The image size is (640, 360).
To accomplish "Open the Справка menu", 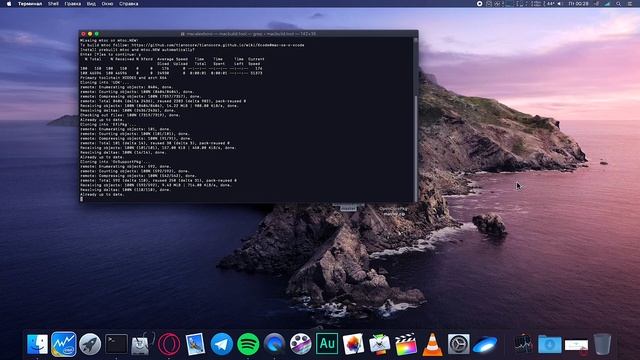I will coord(129,4).
